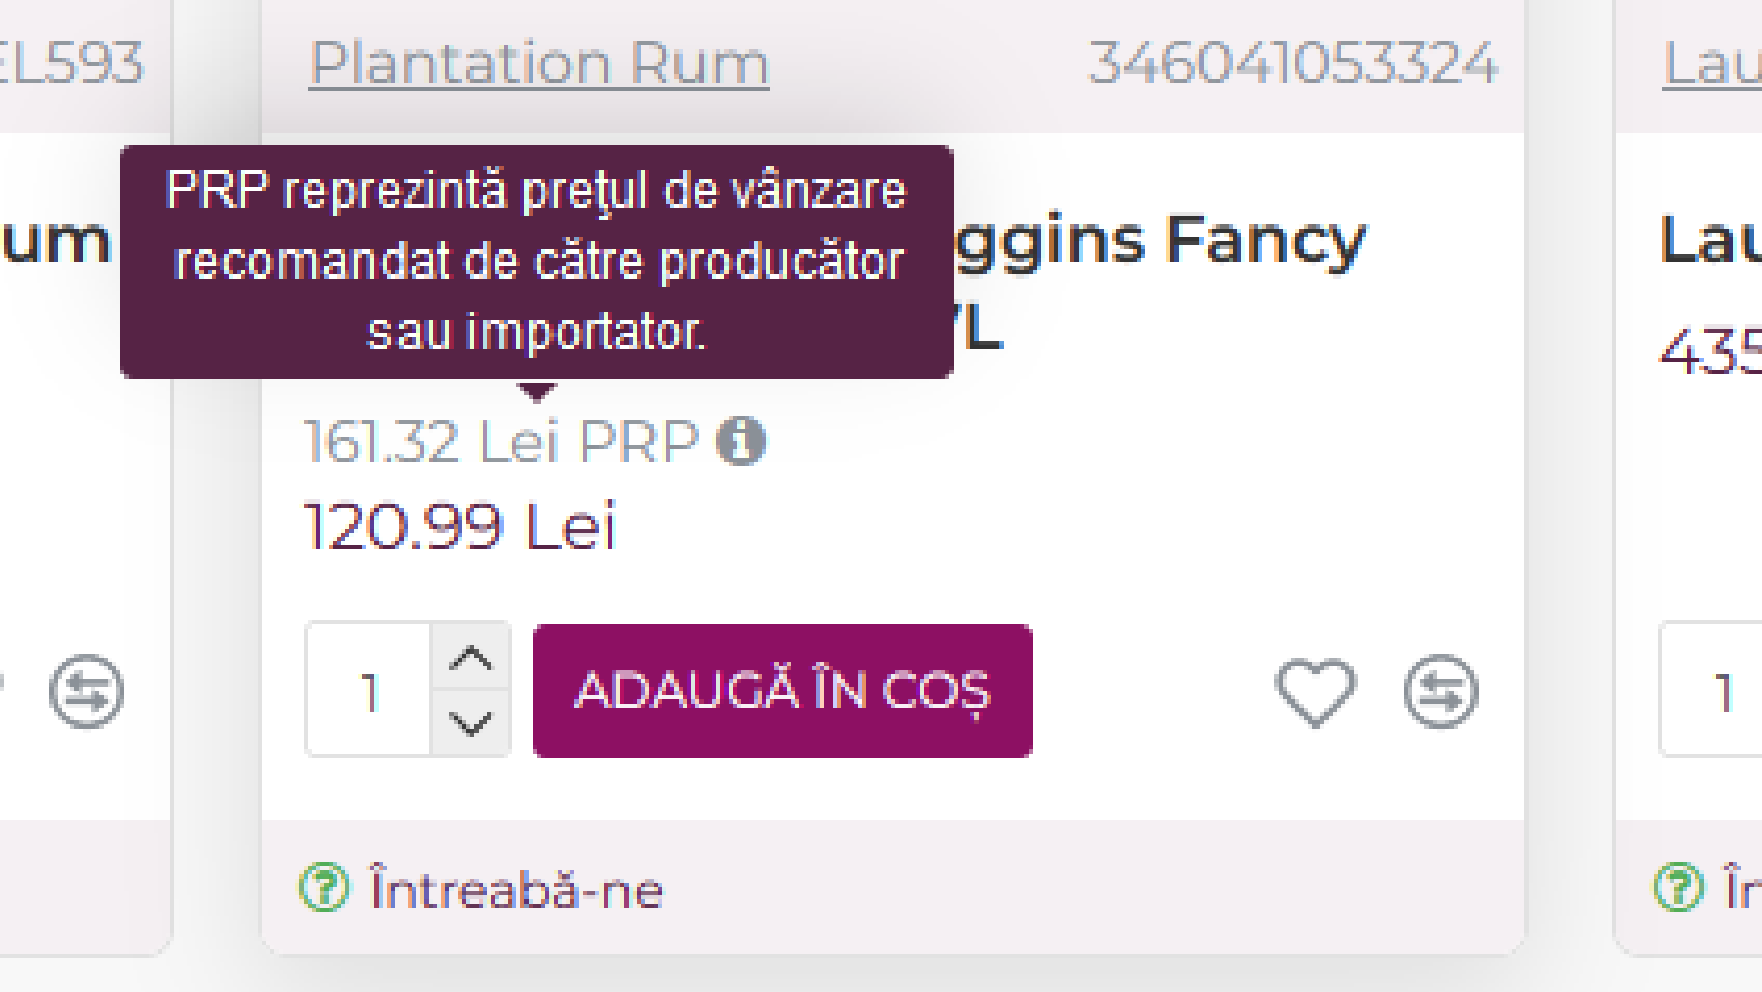Increase quantity with the up arrow
Image resolution: width=1762 pixels, height=992 pixels.
coord(471,657)
